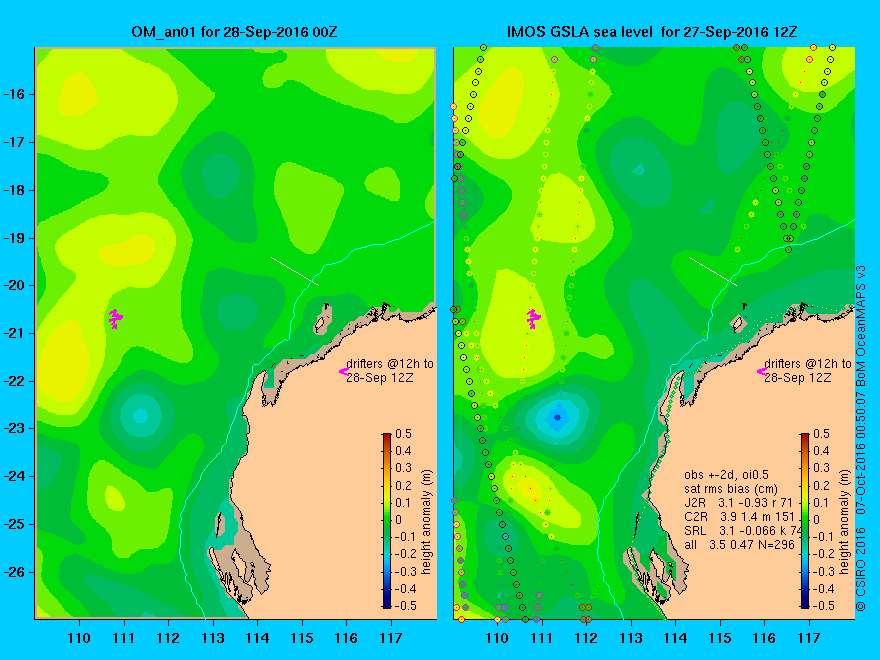880x660 pixels.
Task: Click longitude label 111 under right map
Action: (541, 638)
